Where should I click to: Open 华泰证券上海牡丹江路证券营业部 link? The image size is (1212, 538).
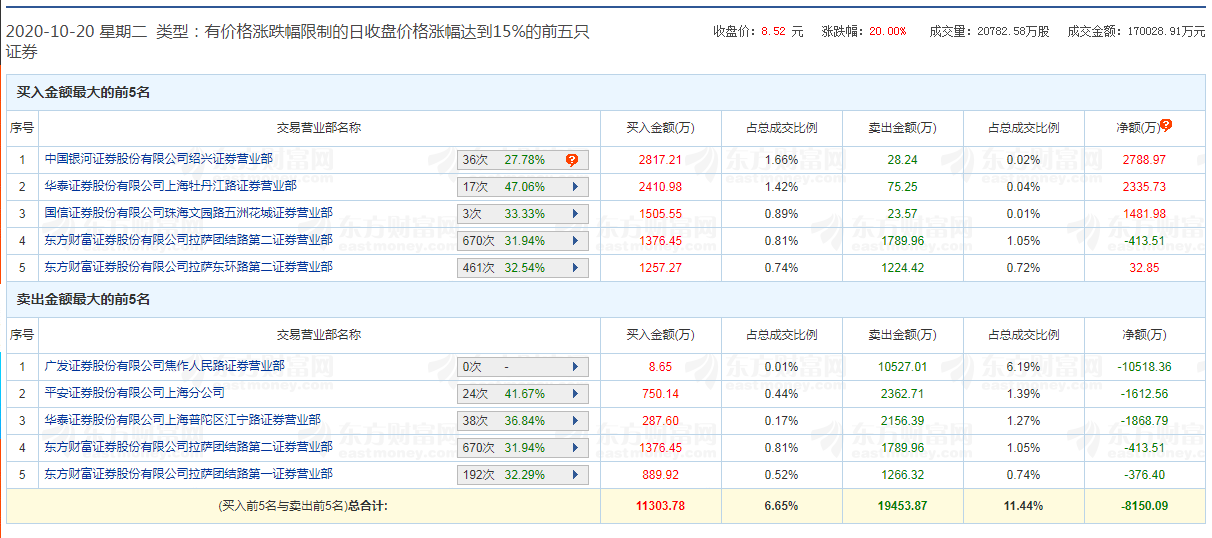click(x=170, y=186)
